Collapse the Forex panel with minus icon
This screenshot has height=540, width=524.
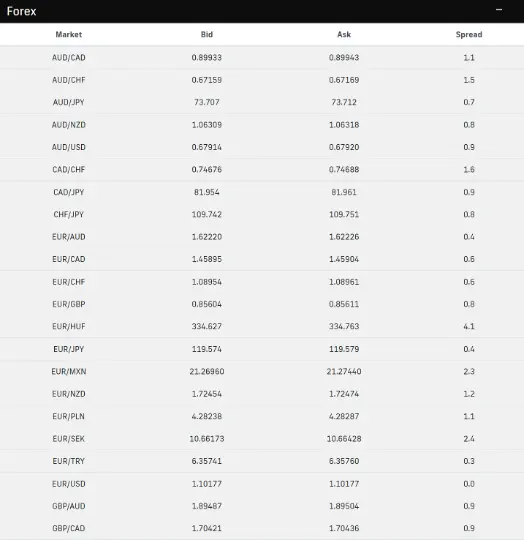point(499,10)
